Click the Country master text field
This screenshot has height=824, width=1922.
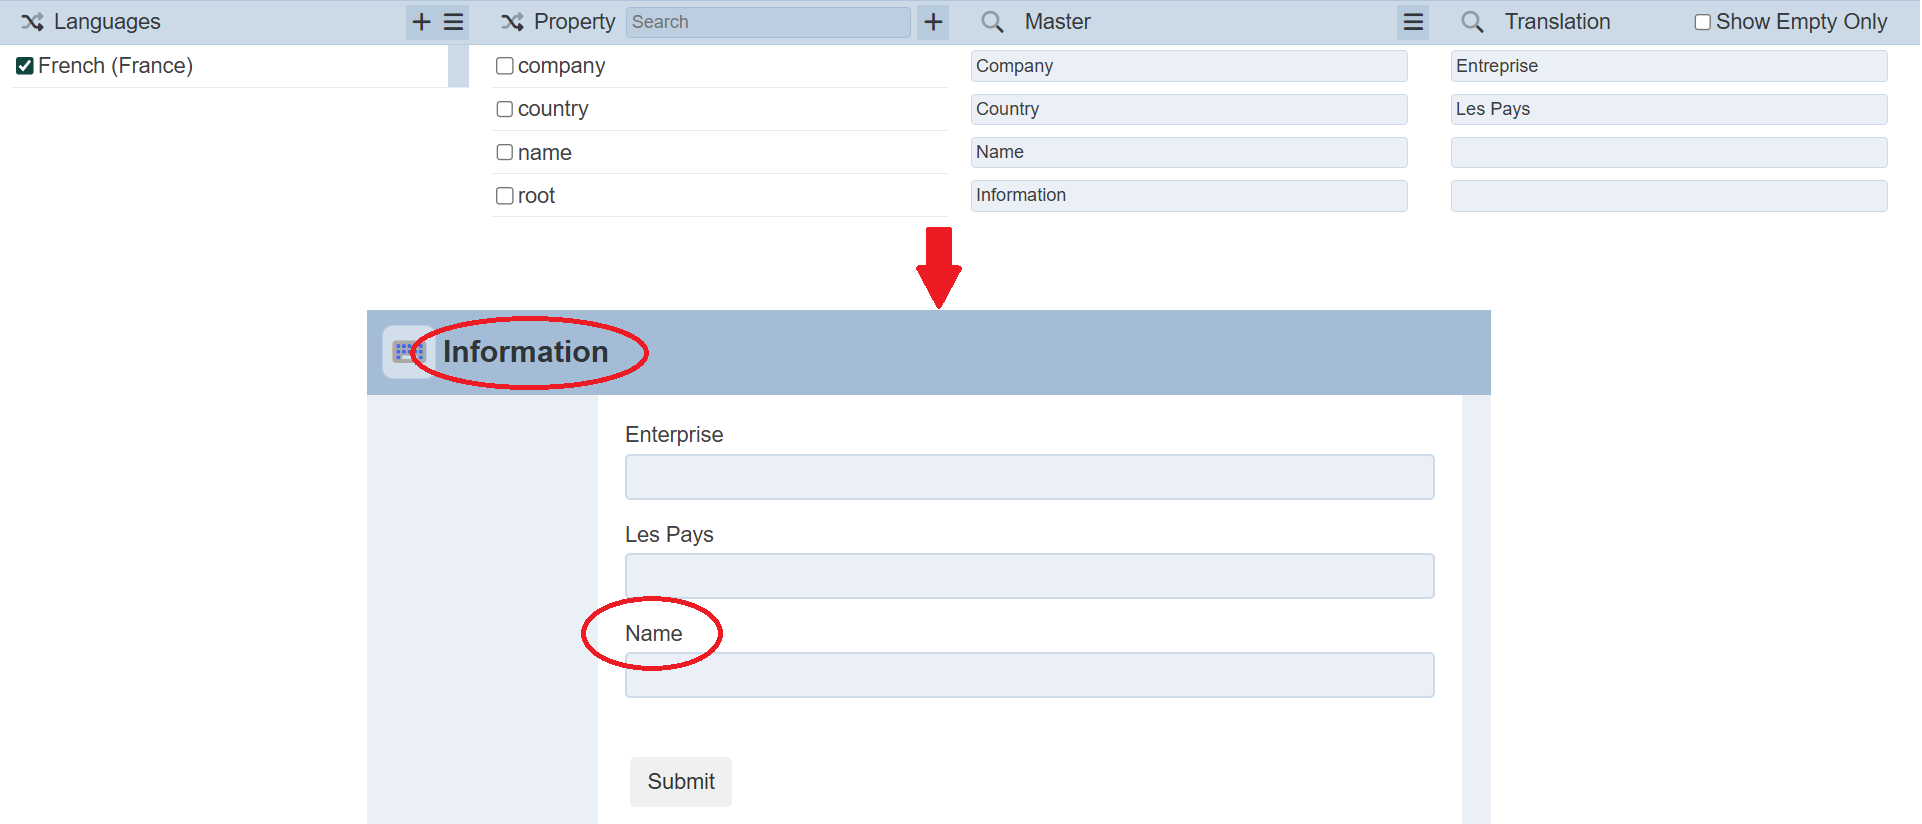coord(1188,109)
